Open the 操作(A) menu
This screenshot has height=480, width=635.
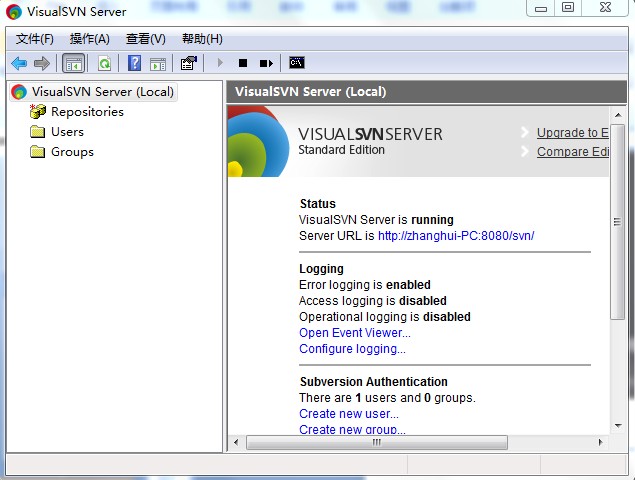(x=89, y=39)
